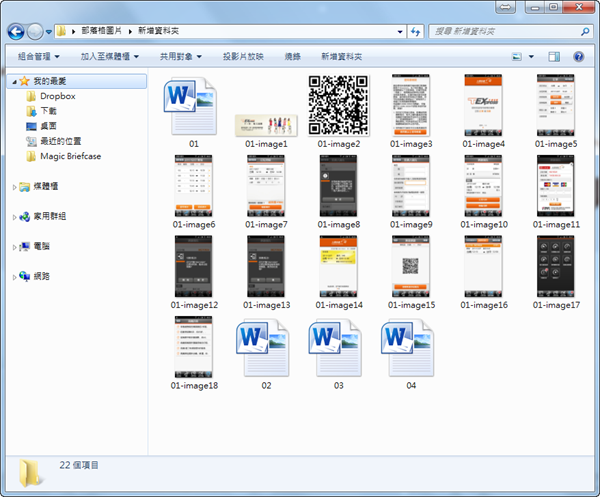Open the view options dropdown arrow
600x497 pixels.
(531, 57)
